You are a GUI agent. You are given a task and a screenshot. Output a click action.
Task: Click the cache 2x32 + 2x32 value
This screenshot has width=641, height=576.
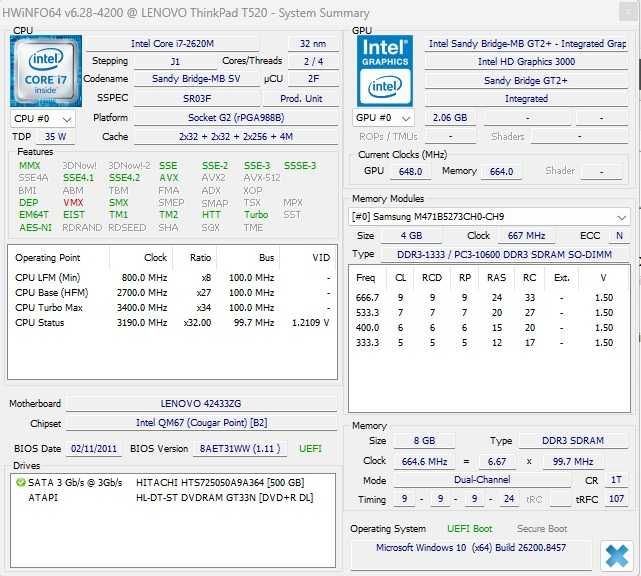pyautogui.click(x=236, y=137)
